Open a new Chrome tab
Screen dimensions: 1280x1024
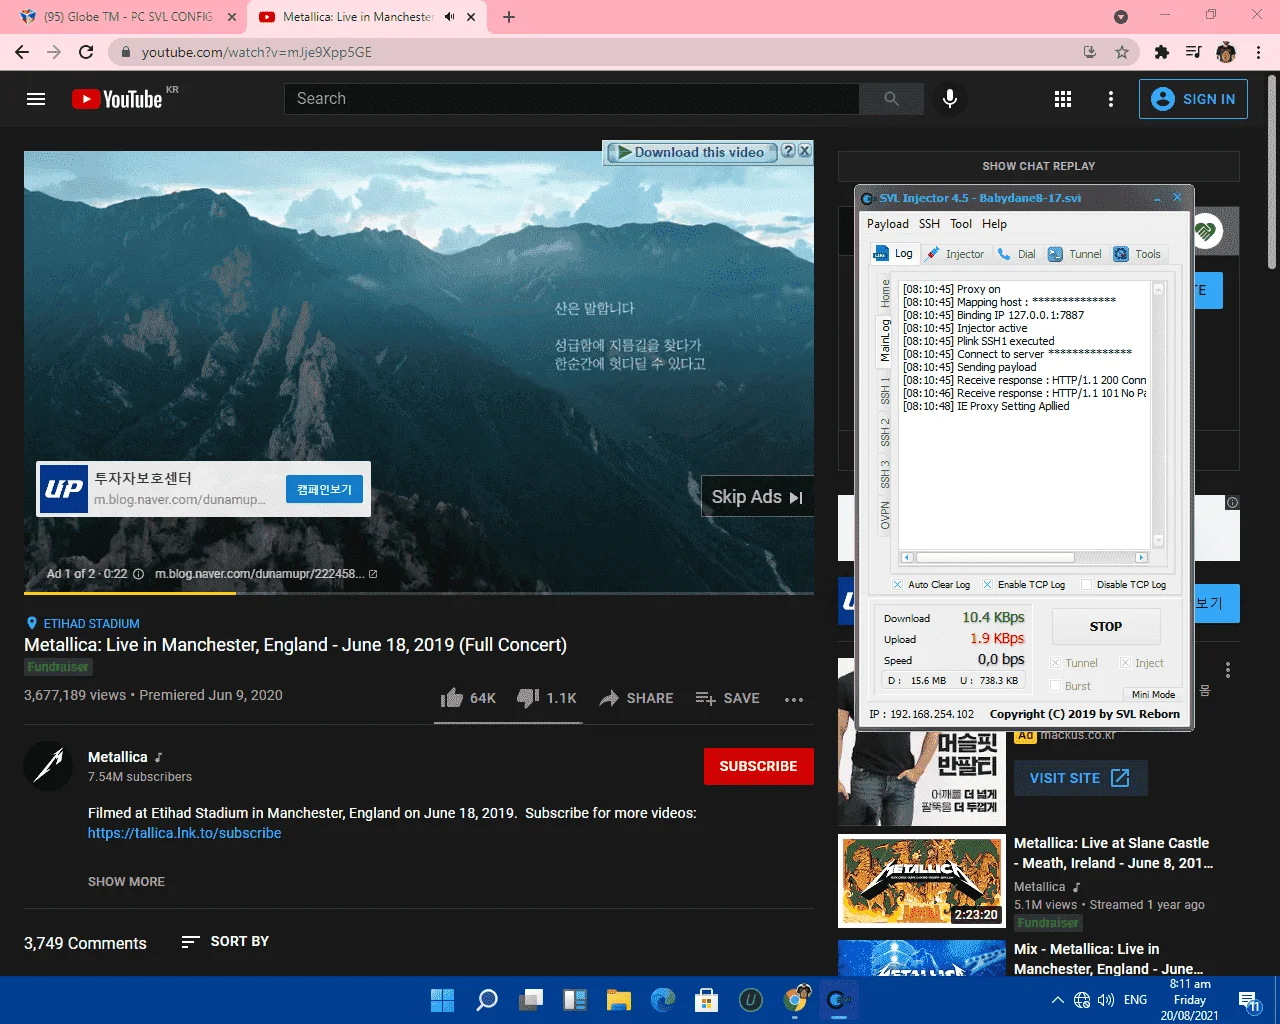pyautogui.click(x=508, y=17)
